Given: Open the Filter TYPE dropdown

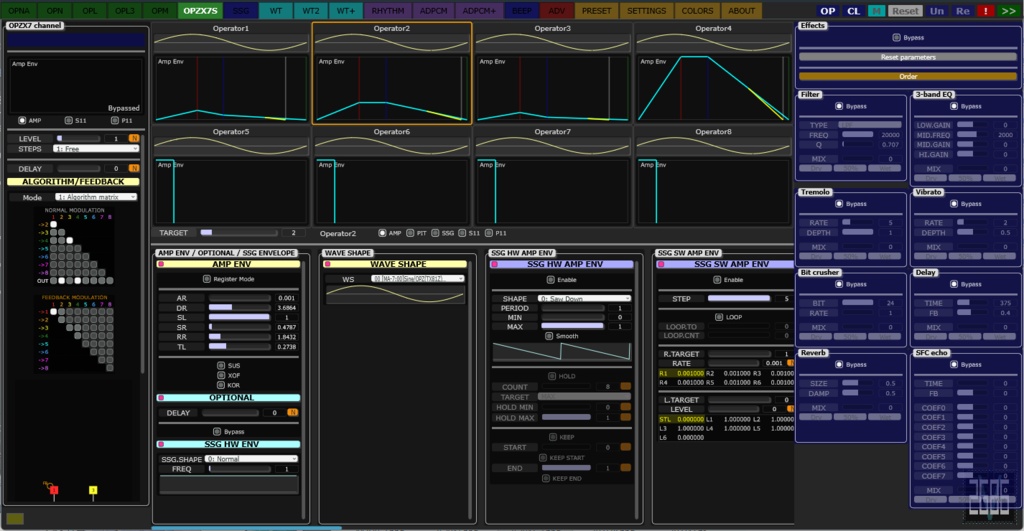Looking at the screenshot, I should pos(869,125).
